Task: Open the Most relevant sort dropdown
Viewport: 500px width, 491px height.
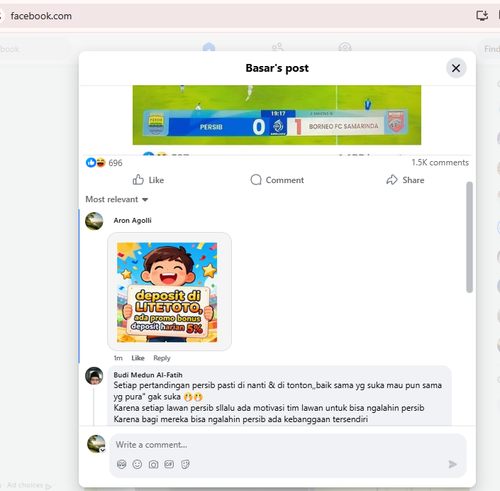Action: pyautogui.click(x=117, y=199)
